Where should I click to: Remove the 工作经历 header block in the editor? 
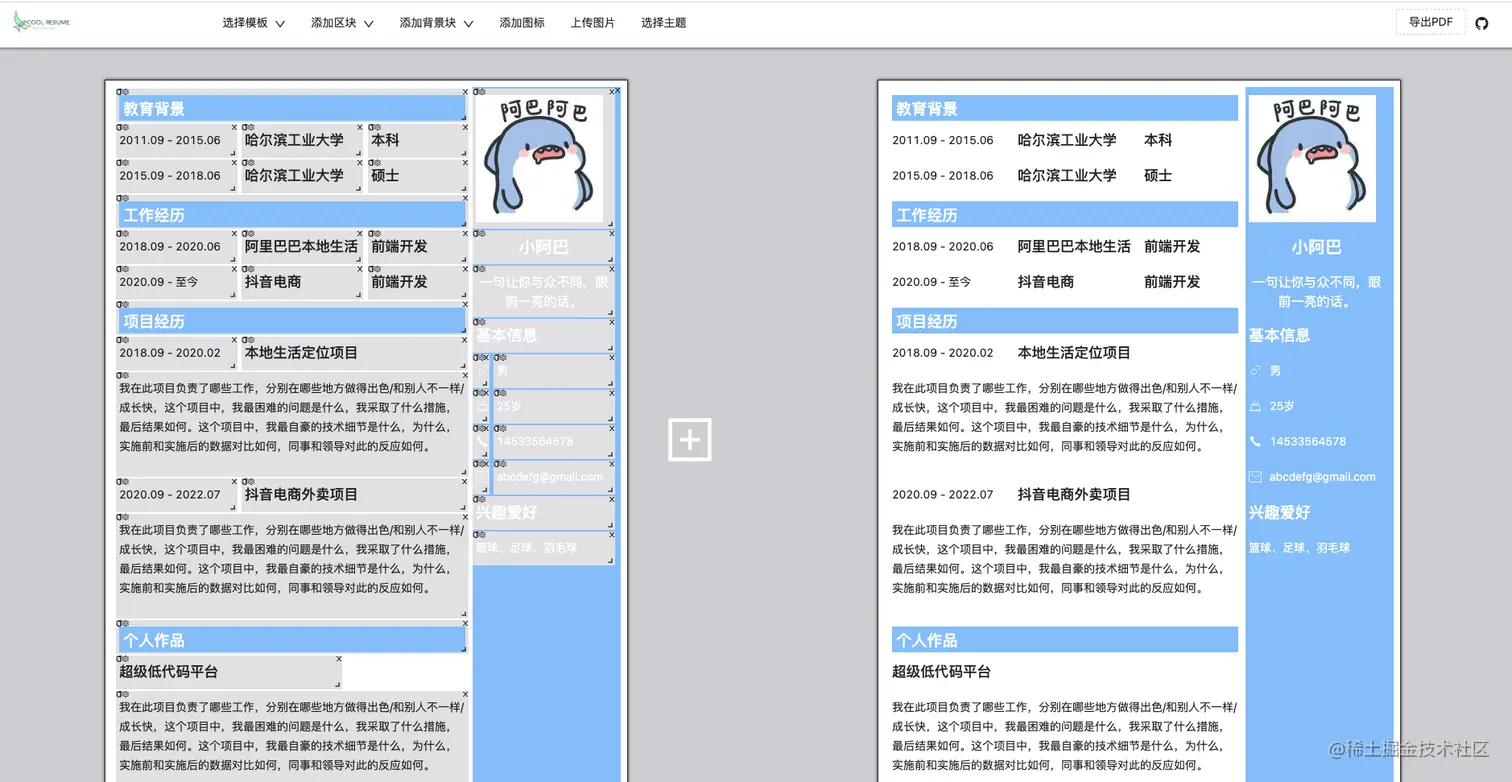click(x=465, y=198)
